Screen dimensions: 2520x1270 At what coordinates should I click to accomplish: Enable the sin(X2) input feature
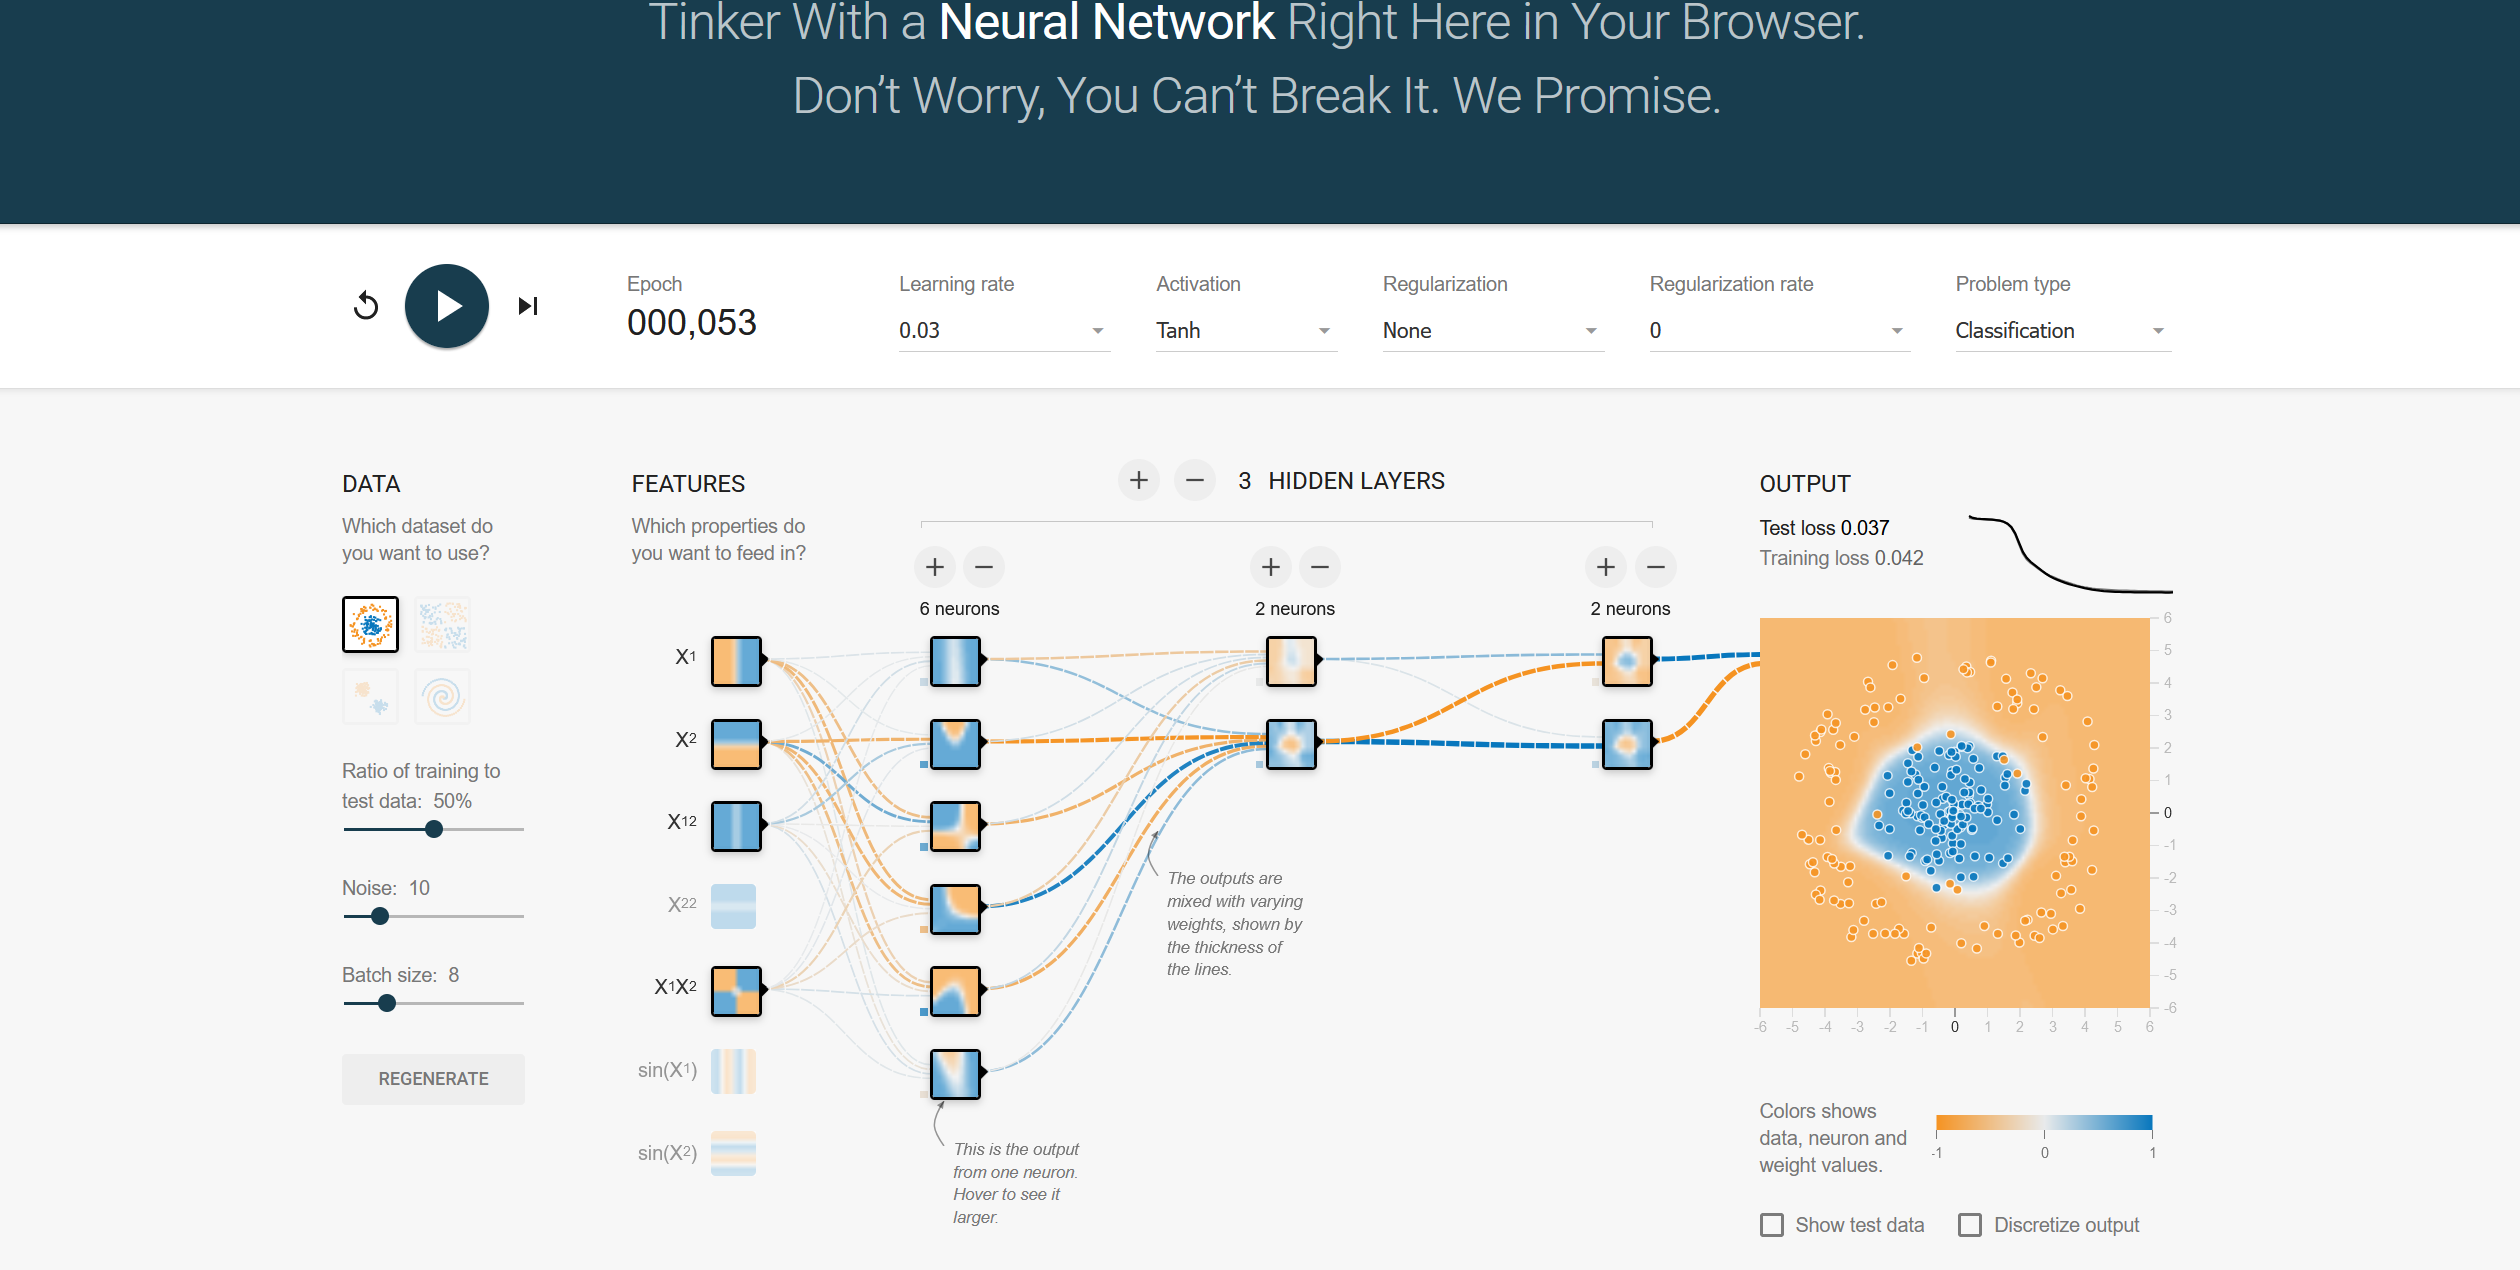click(733, 1154)
